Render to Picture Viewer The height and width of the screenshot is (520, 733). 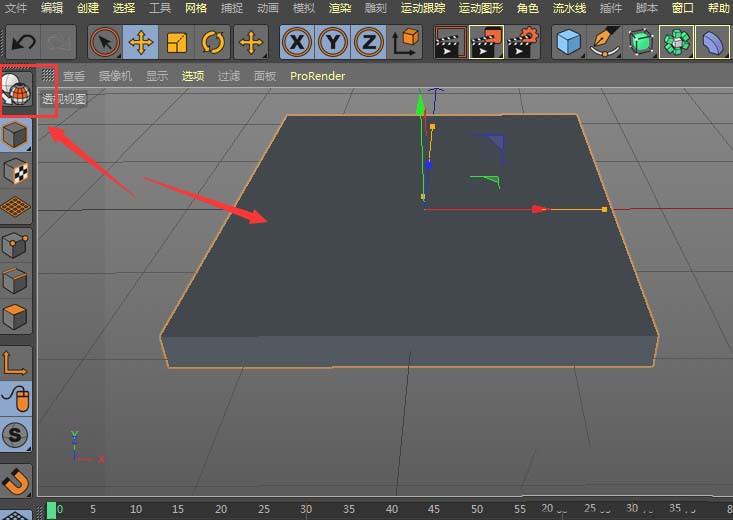click(486, 43)
